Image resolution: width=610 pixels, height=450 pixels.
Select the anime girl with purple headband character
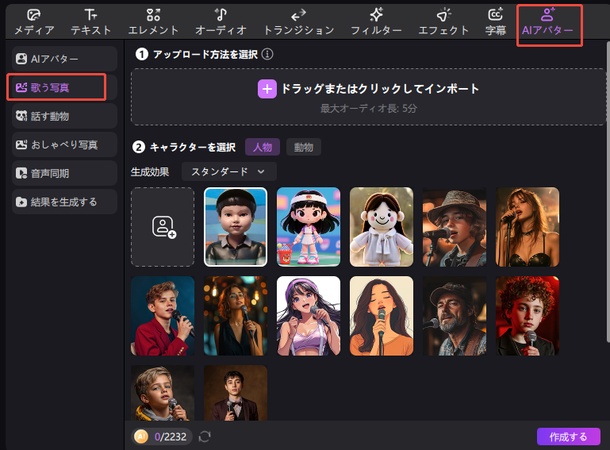coord(309,316)
